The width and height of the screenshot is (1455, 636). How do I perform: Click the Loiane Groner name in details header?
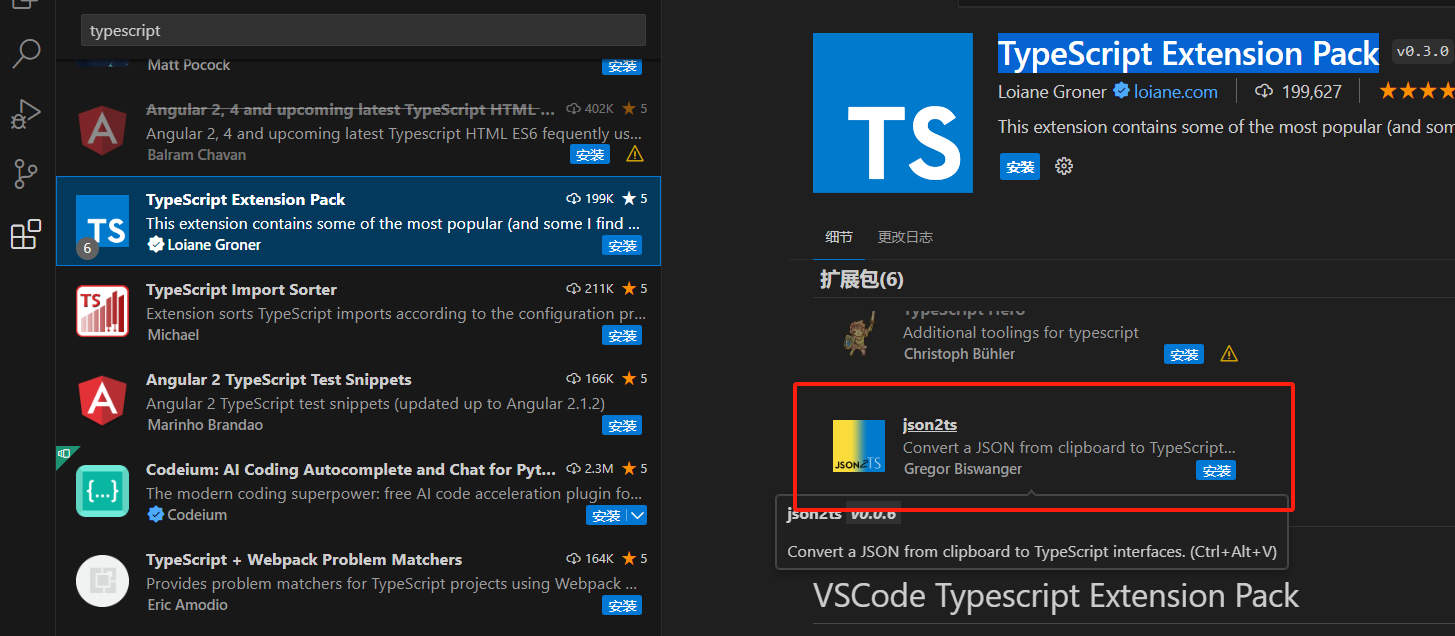click(1052, 92)
